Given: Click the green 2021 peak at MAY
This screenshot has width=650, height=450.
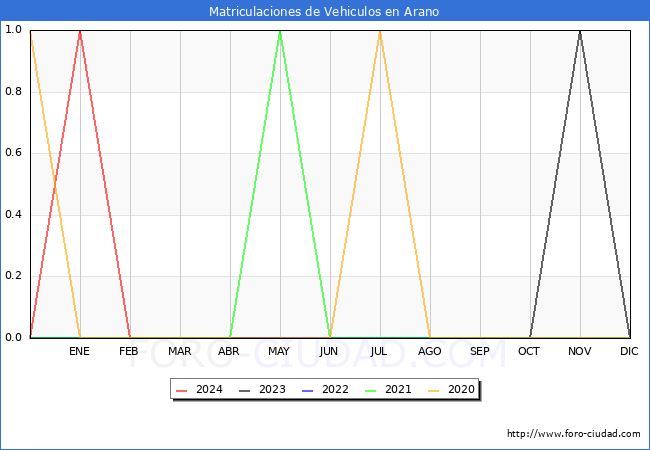Looking at the screenshot, I should pos(280,31).
